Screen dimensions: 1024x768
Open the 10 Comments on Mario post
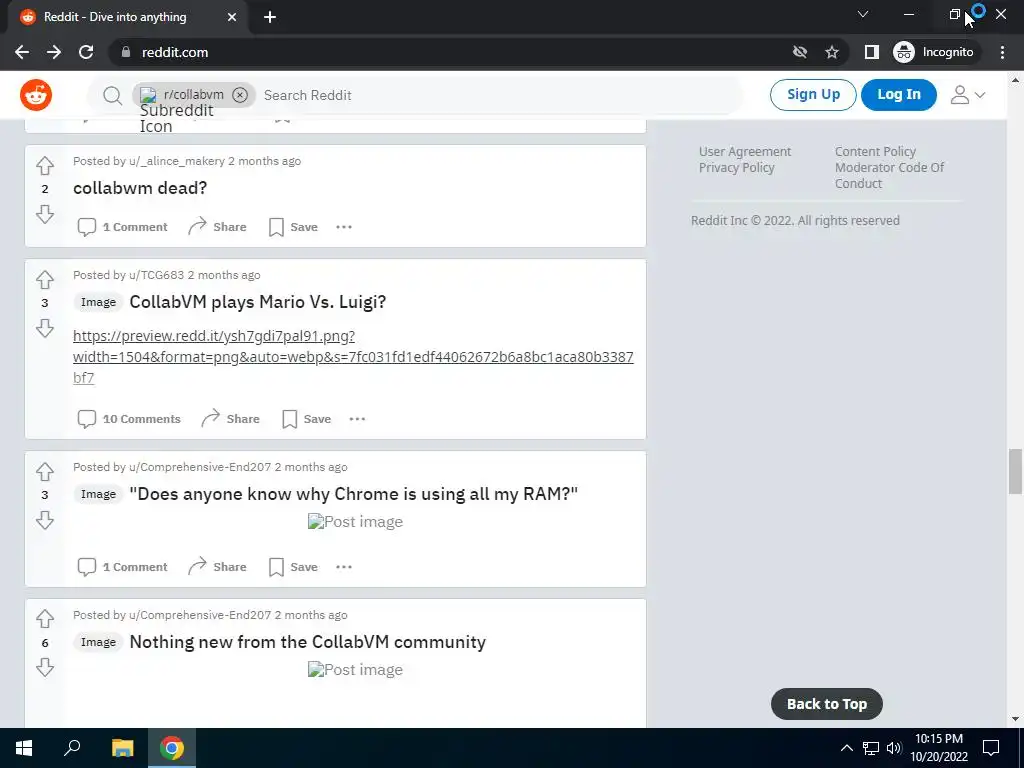pyautogui.click(x=129, y=419)
